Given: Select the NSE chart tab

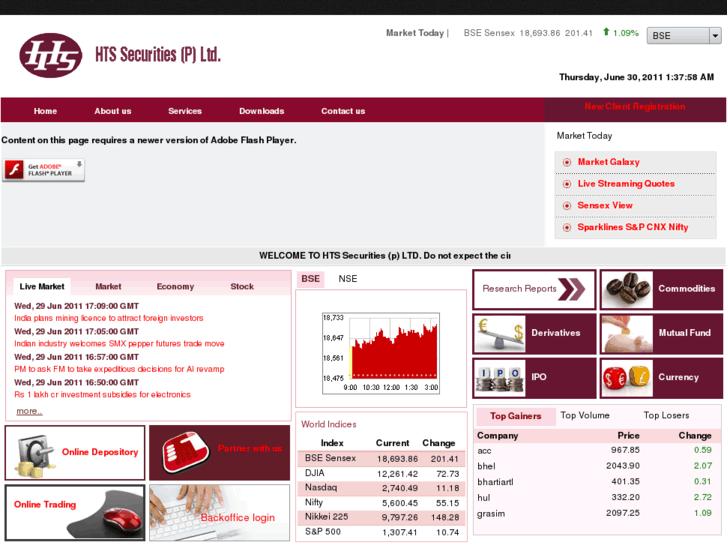Looking at the screenshot, I should coord(348,279).
